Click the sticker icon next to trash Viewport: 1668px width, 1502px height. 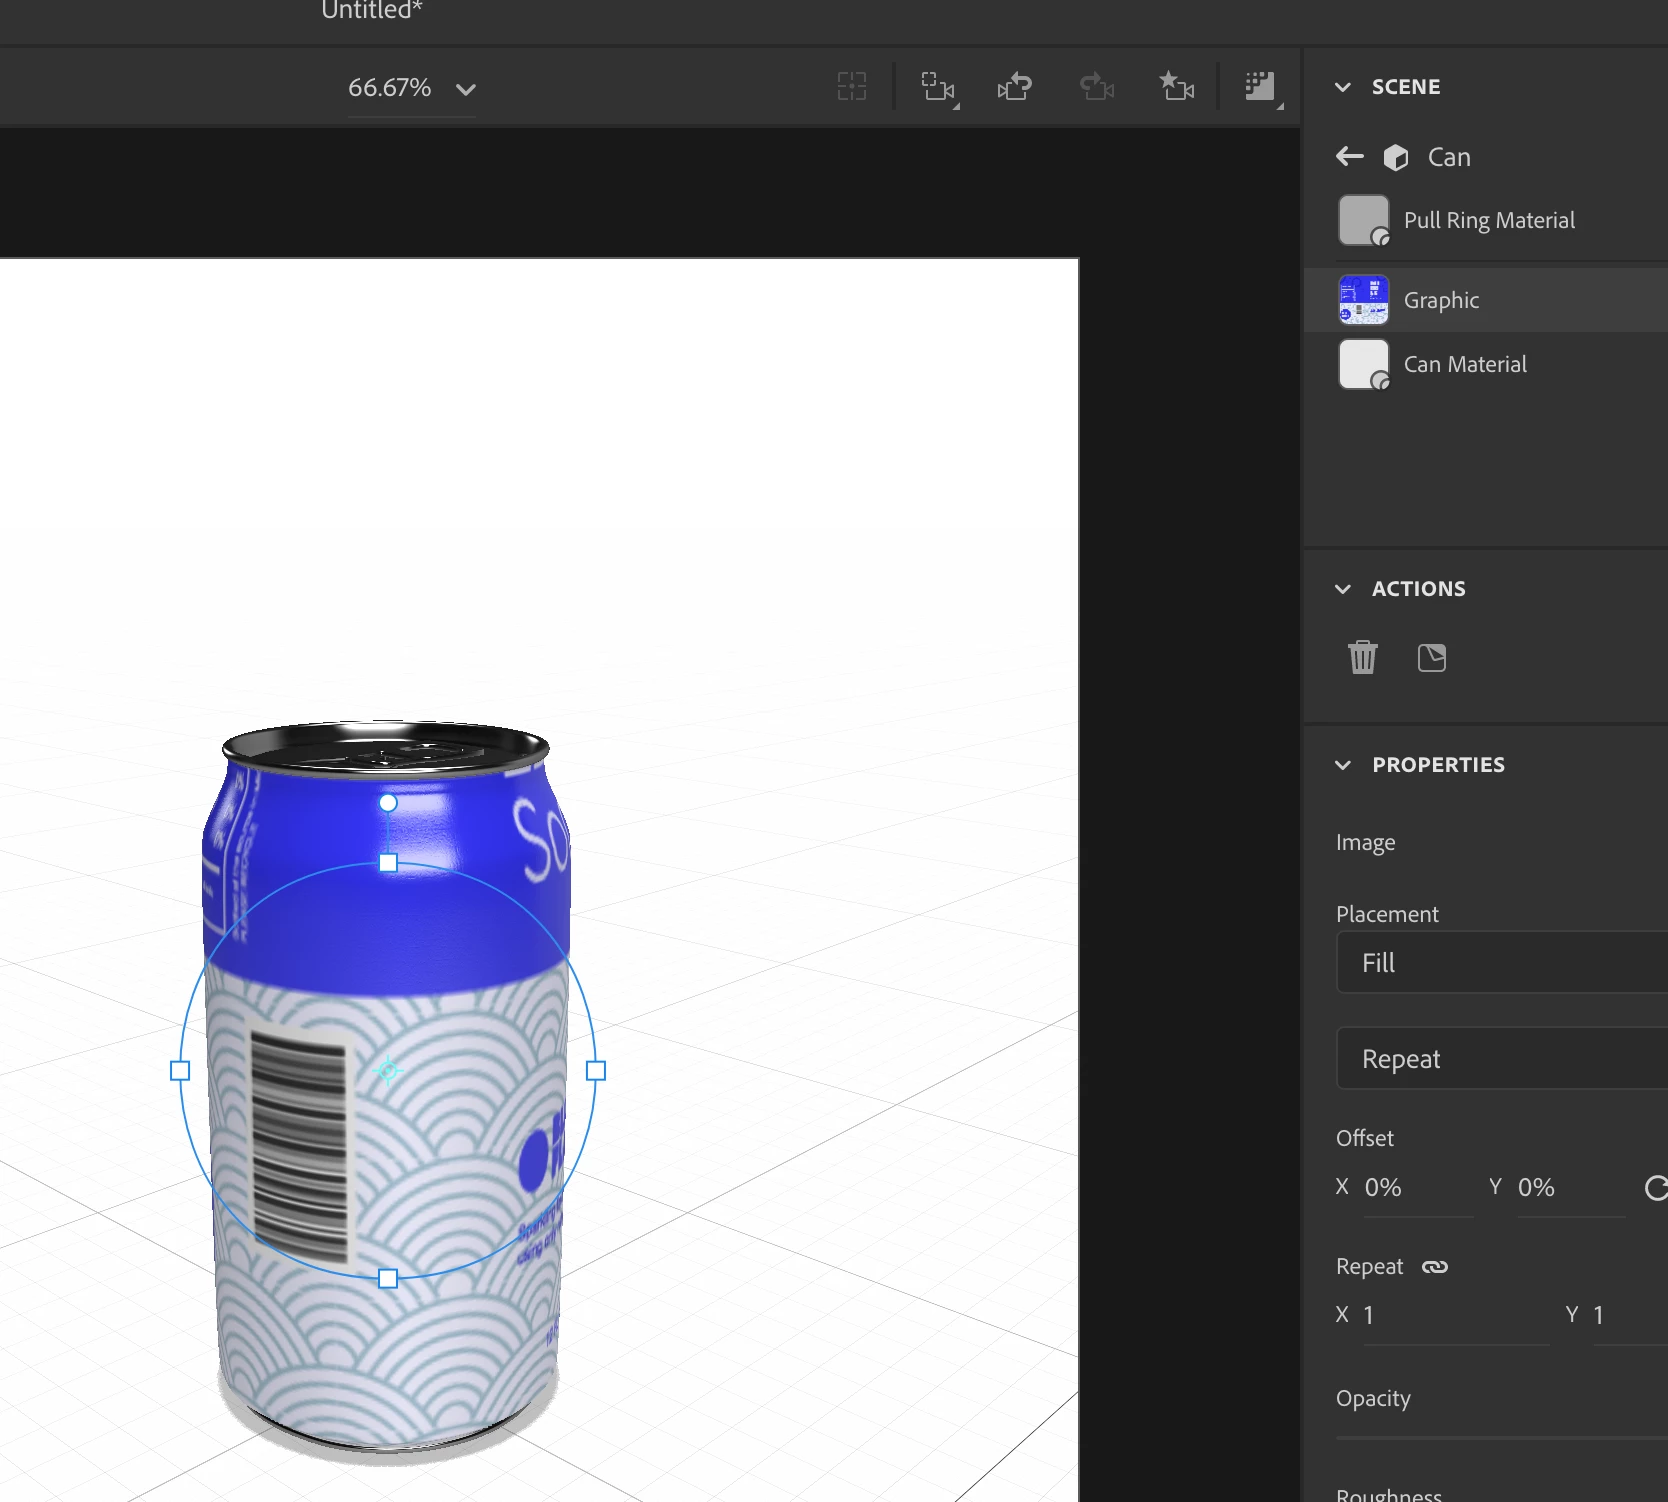[1432, 657]
